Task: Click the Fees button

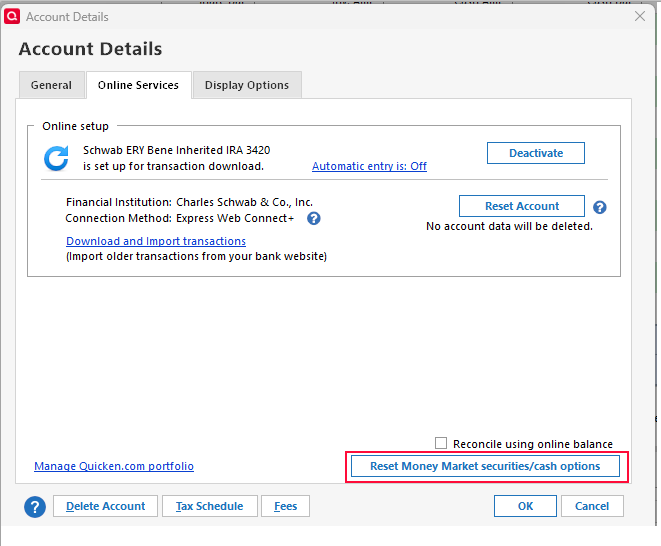Action: click(x=285, y=506)
